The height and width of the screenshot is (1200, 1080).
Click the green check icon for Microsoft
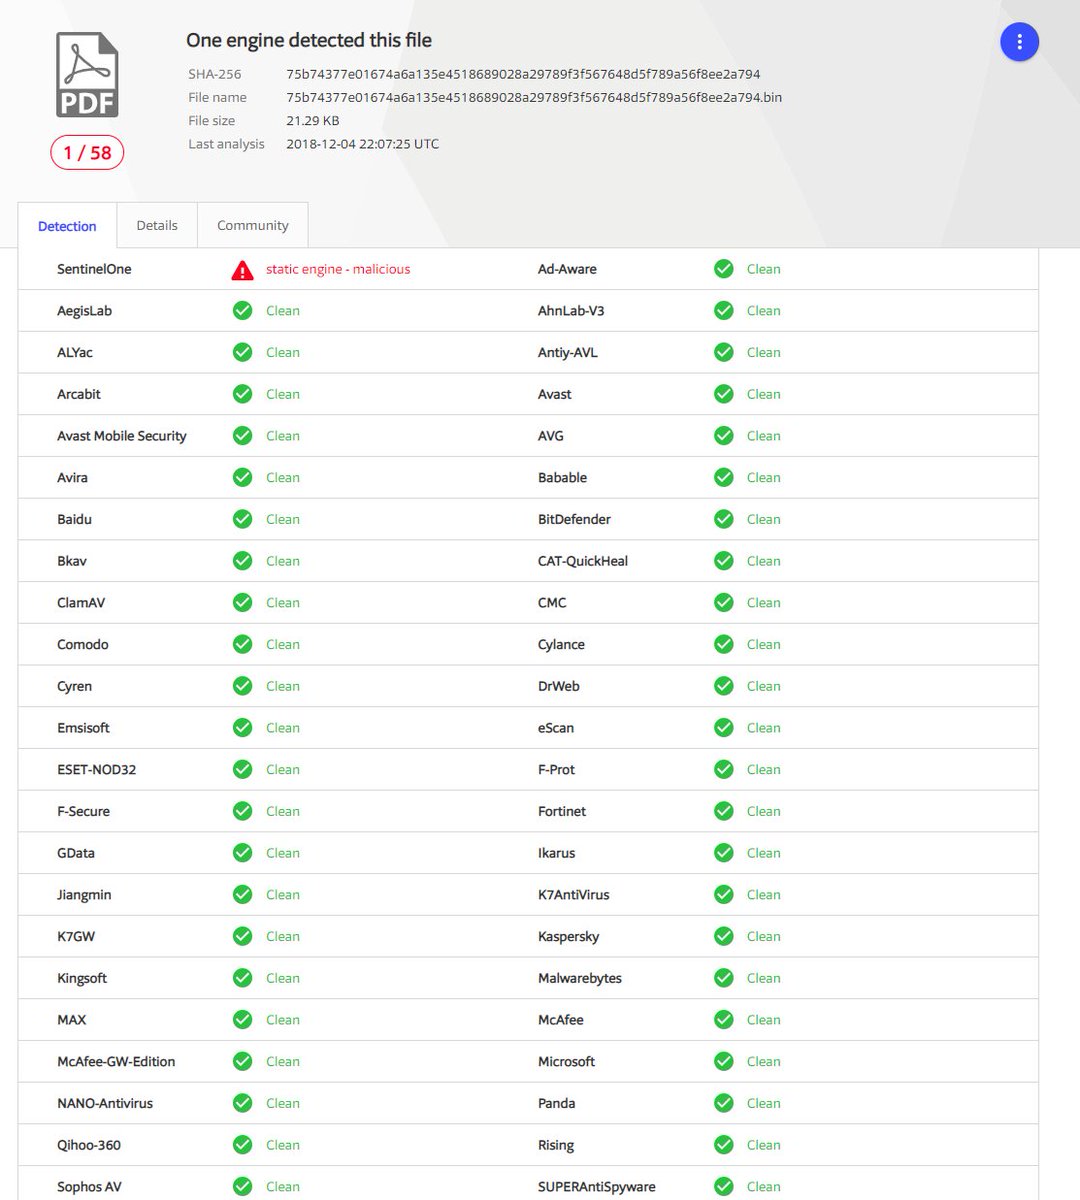723,1062
